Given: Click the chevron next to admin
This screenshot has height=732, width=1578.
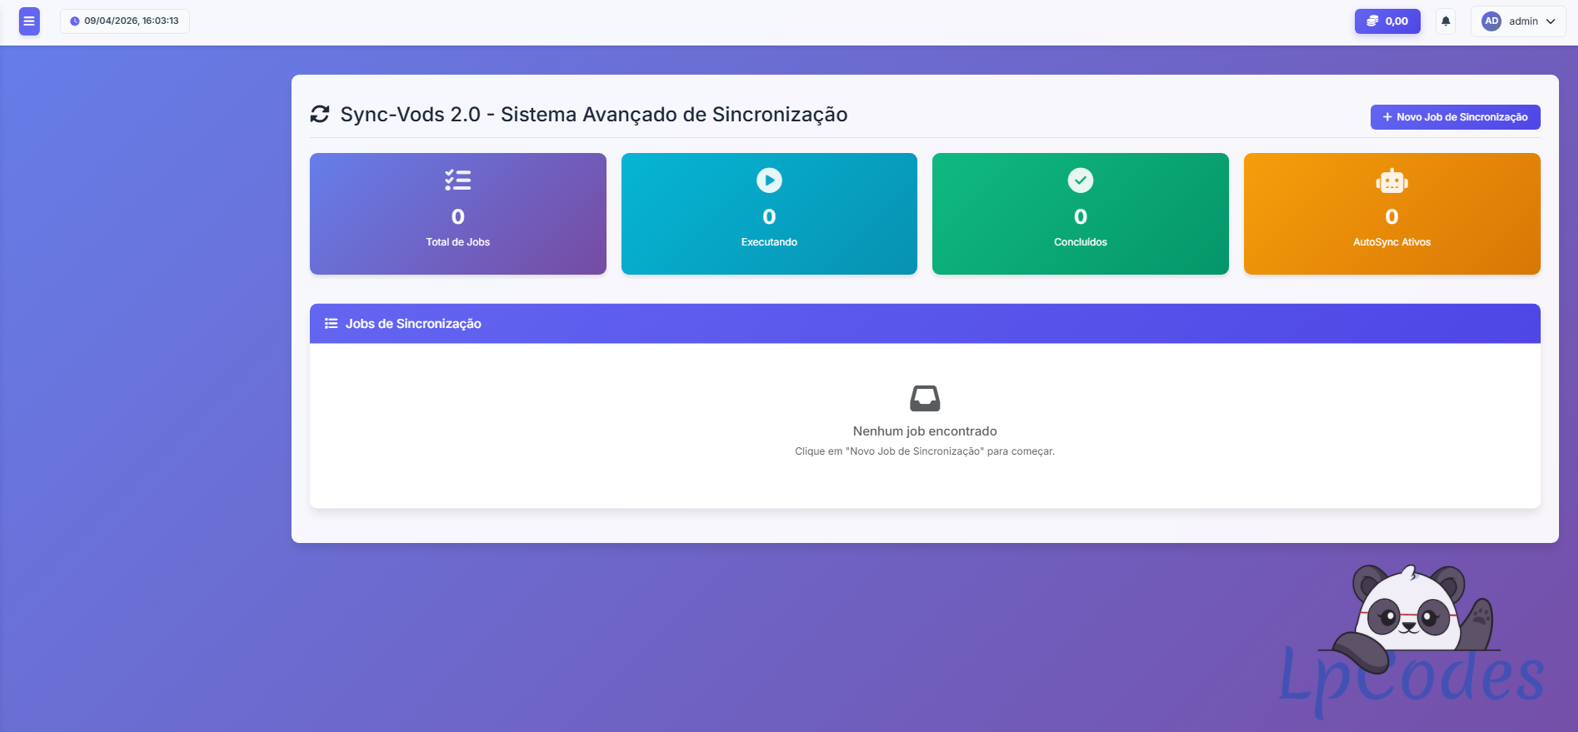Looking at the screenshot, I should (x=1551, y=21).
